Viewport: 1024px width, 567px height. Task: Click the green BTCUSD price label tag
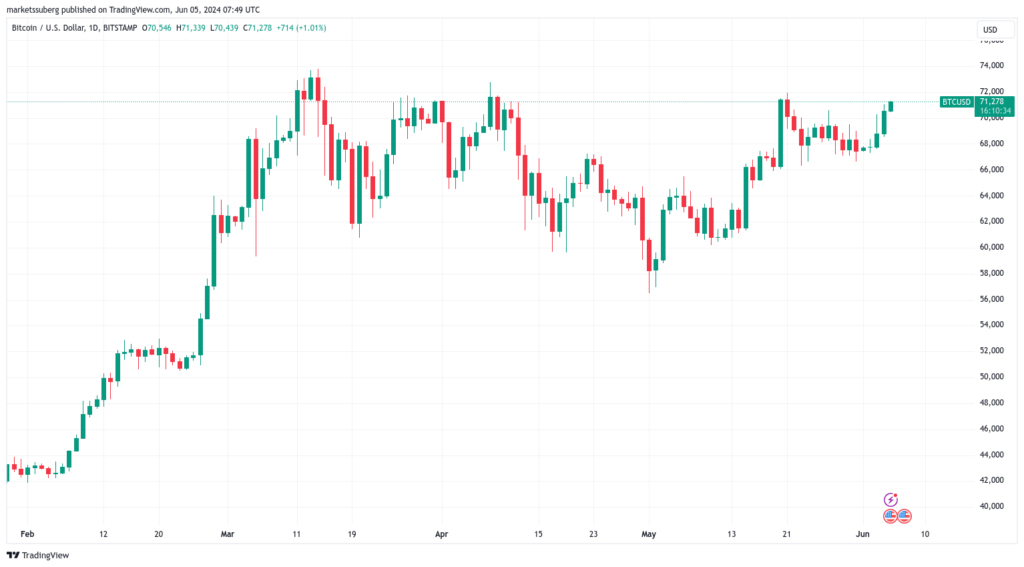point(957,102)
